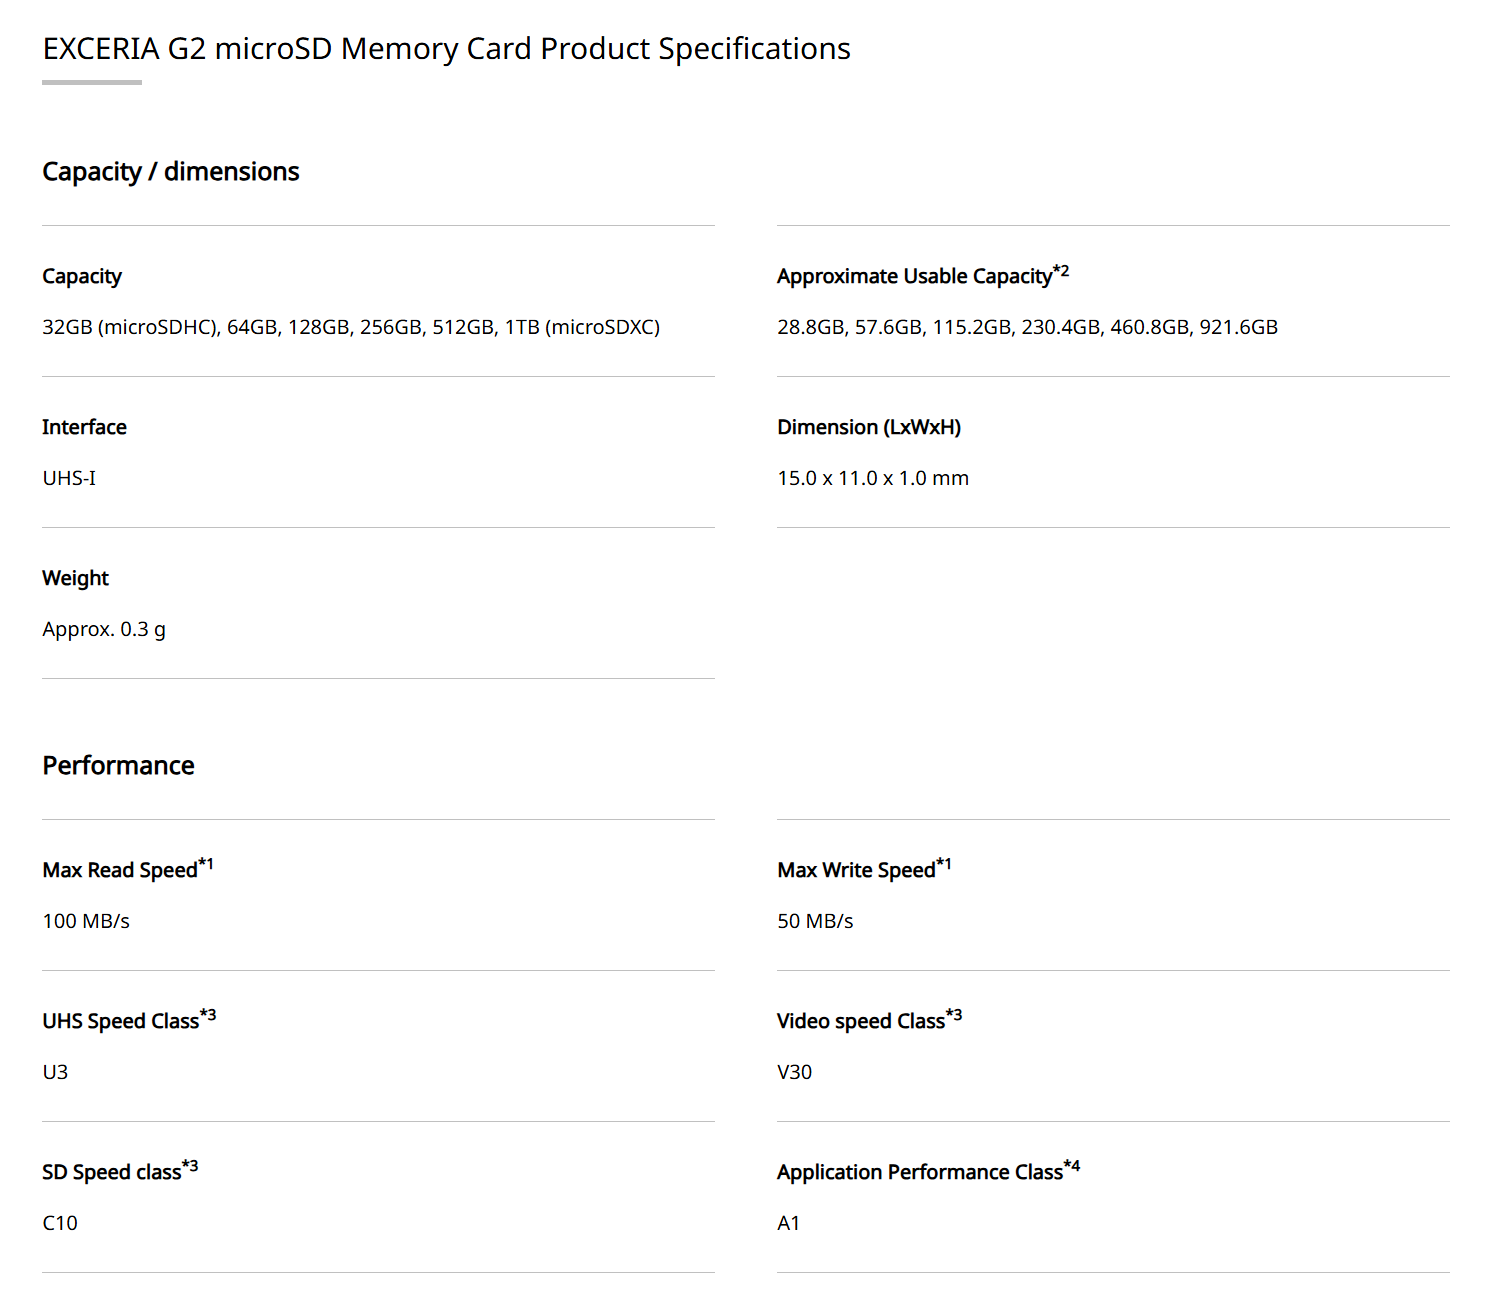1493x1310 pixels.
Task: Click the Approx. 0.3 g weight value
Action: coord(104,629)
